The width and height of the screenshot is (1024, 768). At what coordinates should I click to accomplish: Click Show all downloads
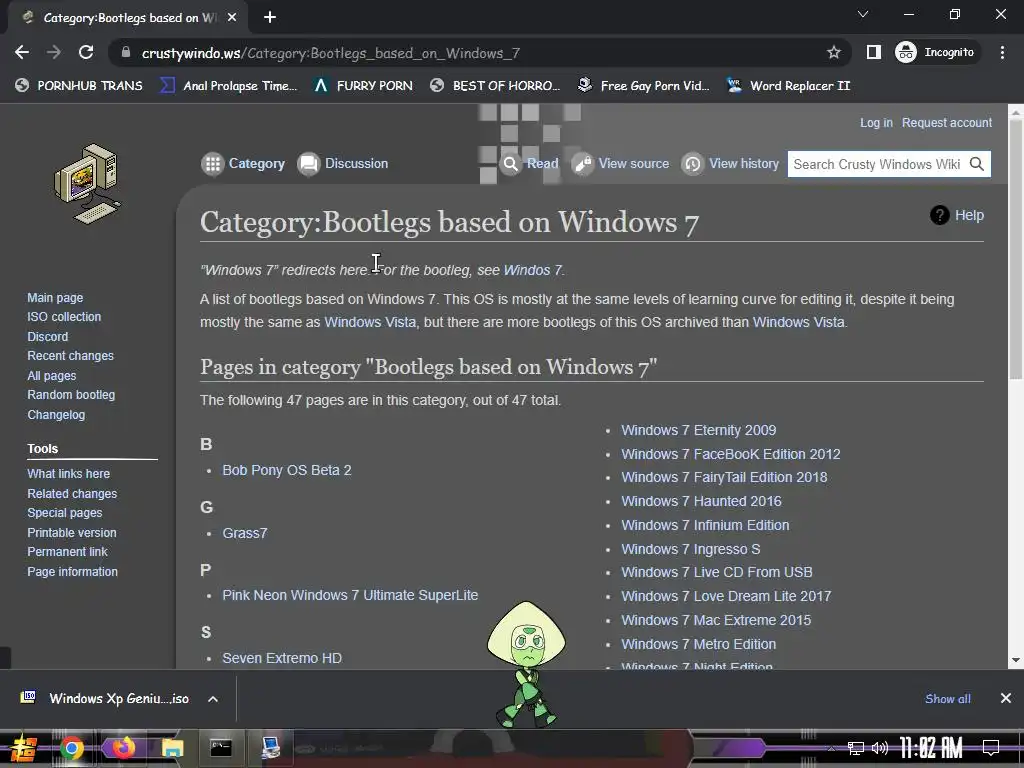(x=948, y=699)
